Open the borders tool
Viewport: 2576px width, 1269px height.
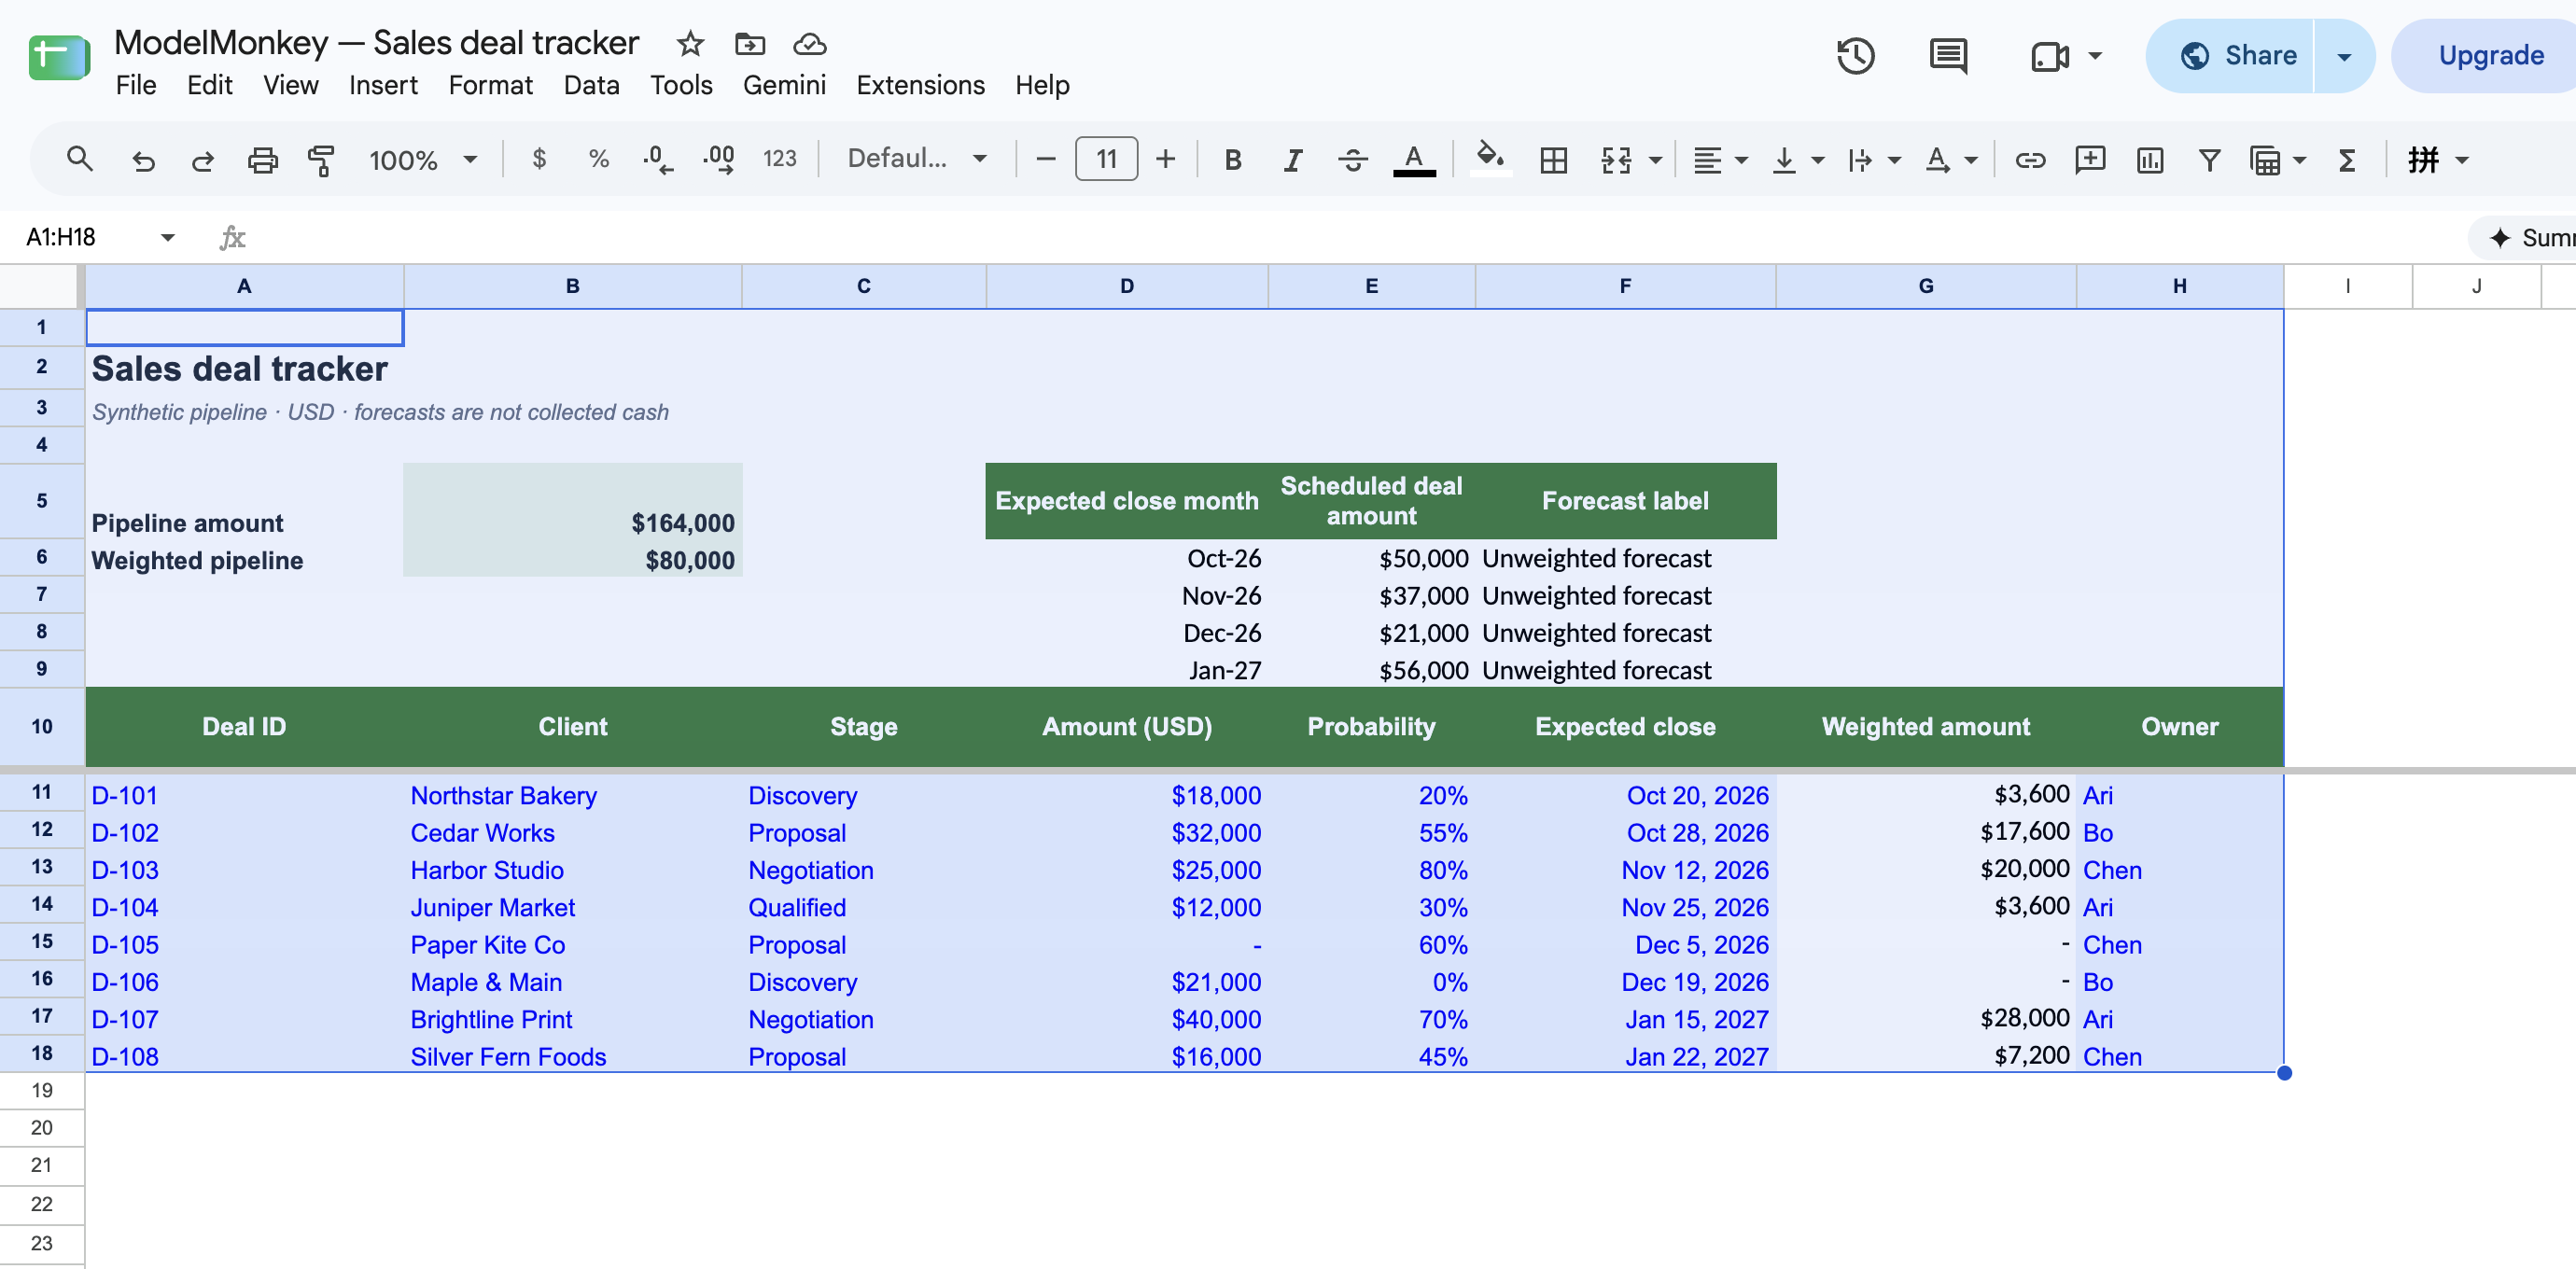1553,160
